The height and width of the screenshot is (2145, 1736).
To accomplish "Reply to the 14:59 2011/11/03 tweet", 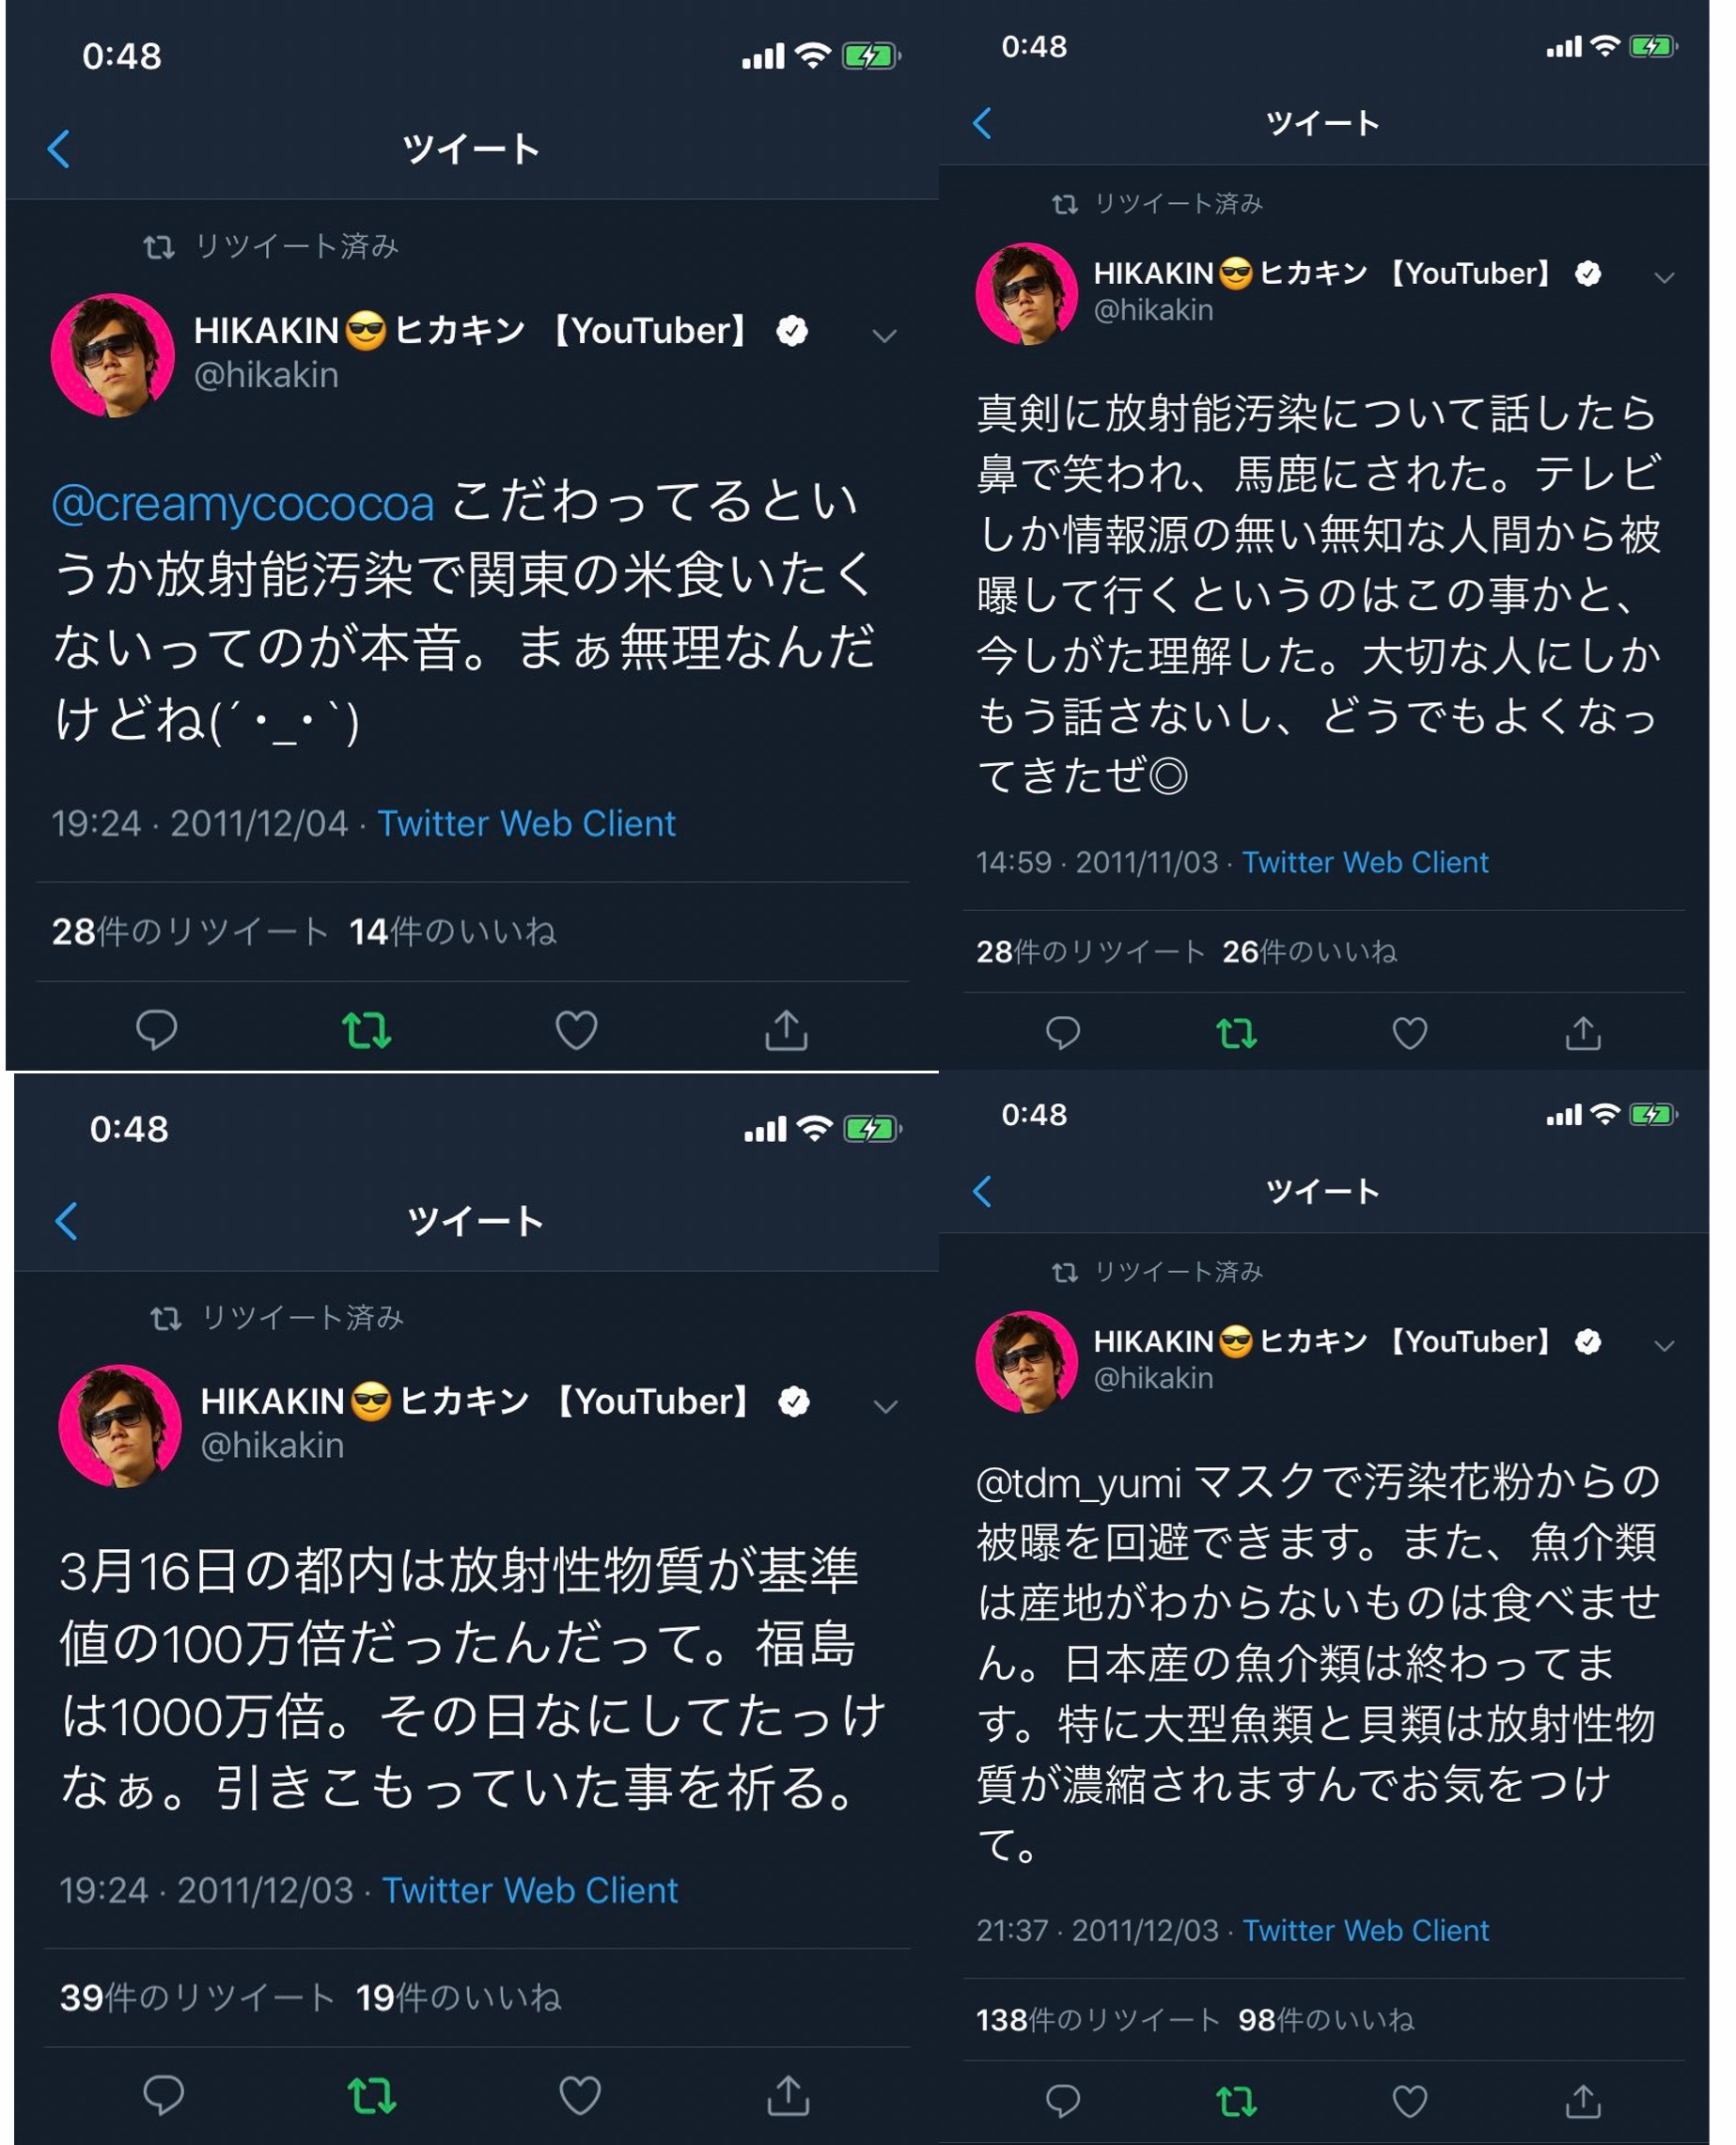I will pyautogui.click(x=1062, y=1033).
